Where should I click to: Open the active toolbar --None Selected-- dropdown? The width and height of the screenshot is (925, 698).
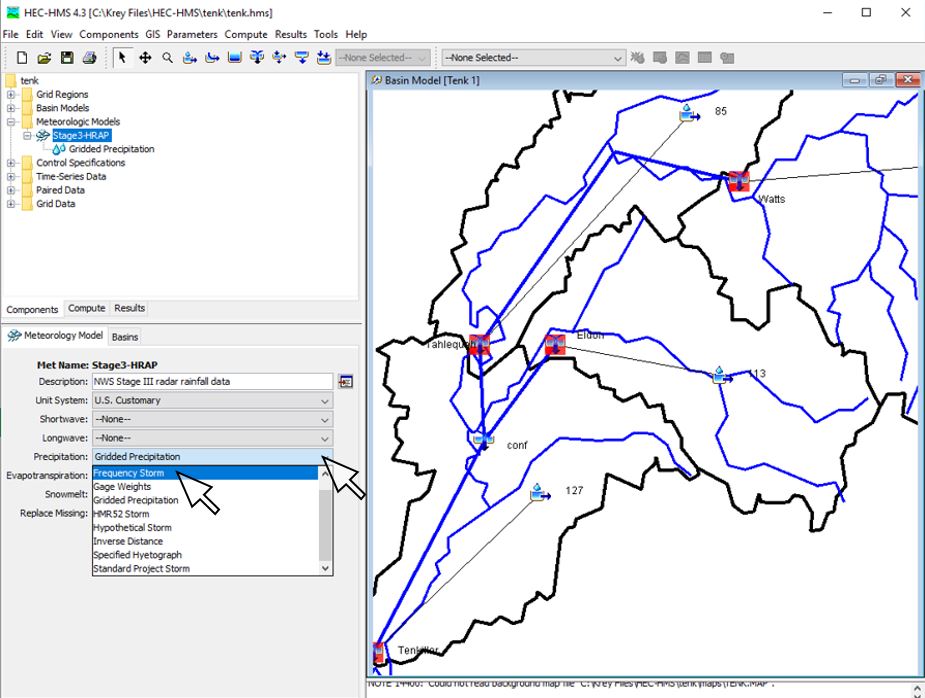[x=533, y=58]
